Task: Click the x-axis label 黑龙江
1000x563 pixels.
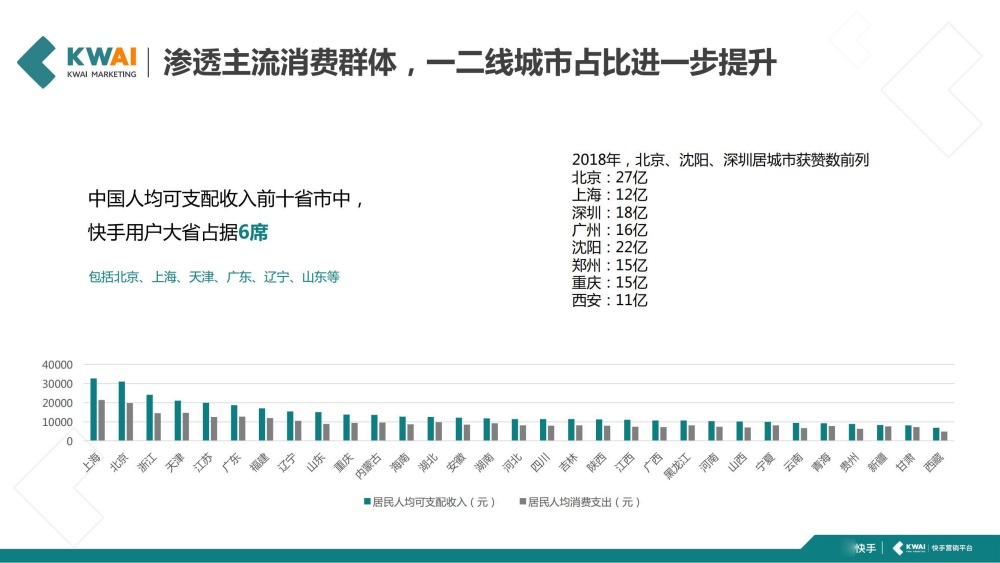Action: click(677, 465)
